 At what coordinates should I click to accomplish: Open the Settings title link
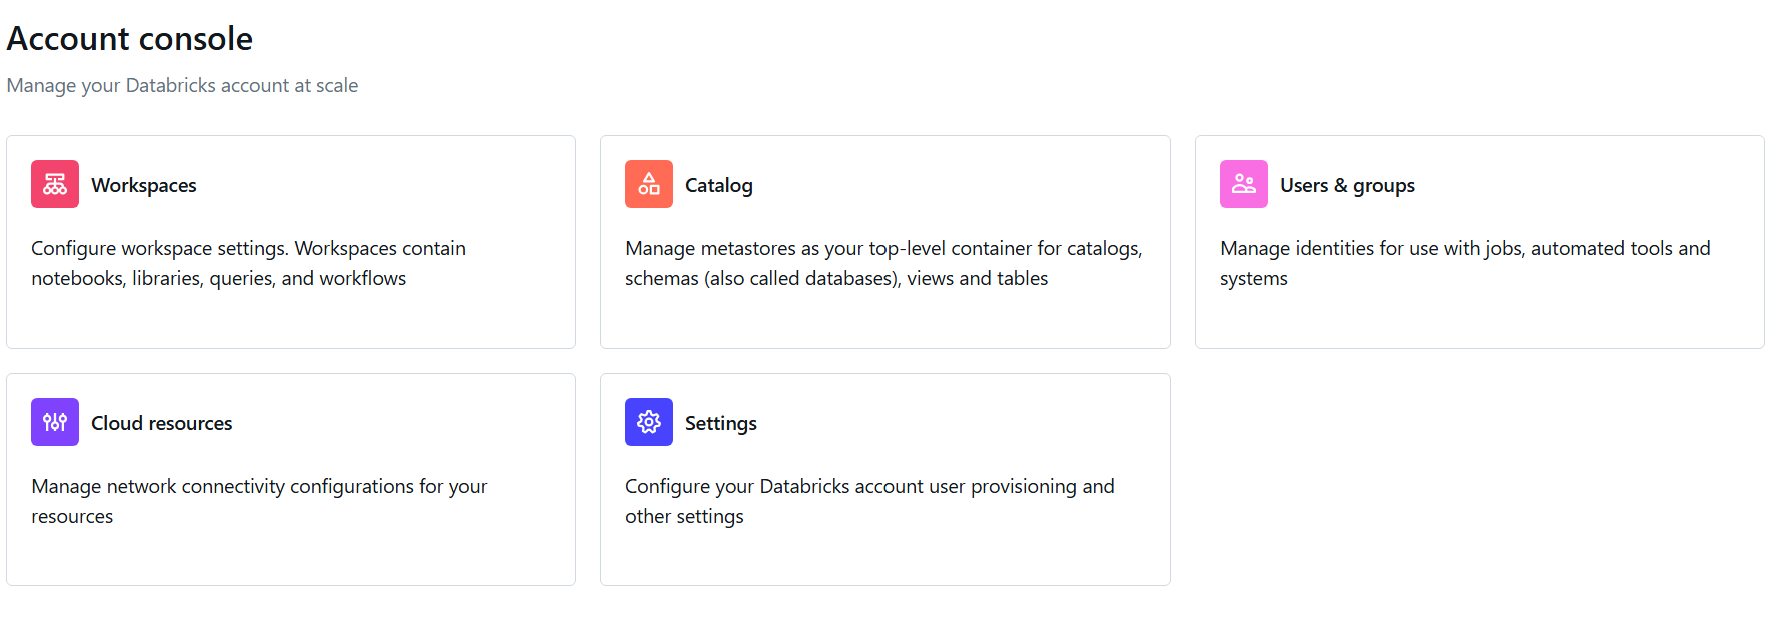(x=720, y=423)
